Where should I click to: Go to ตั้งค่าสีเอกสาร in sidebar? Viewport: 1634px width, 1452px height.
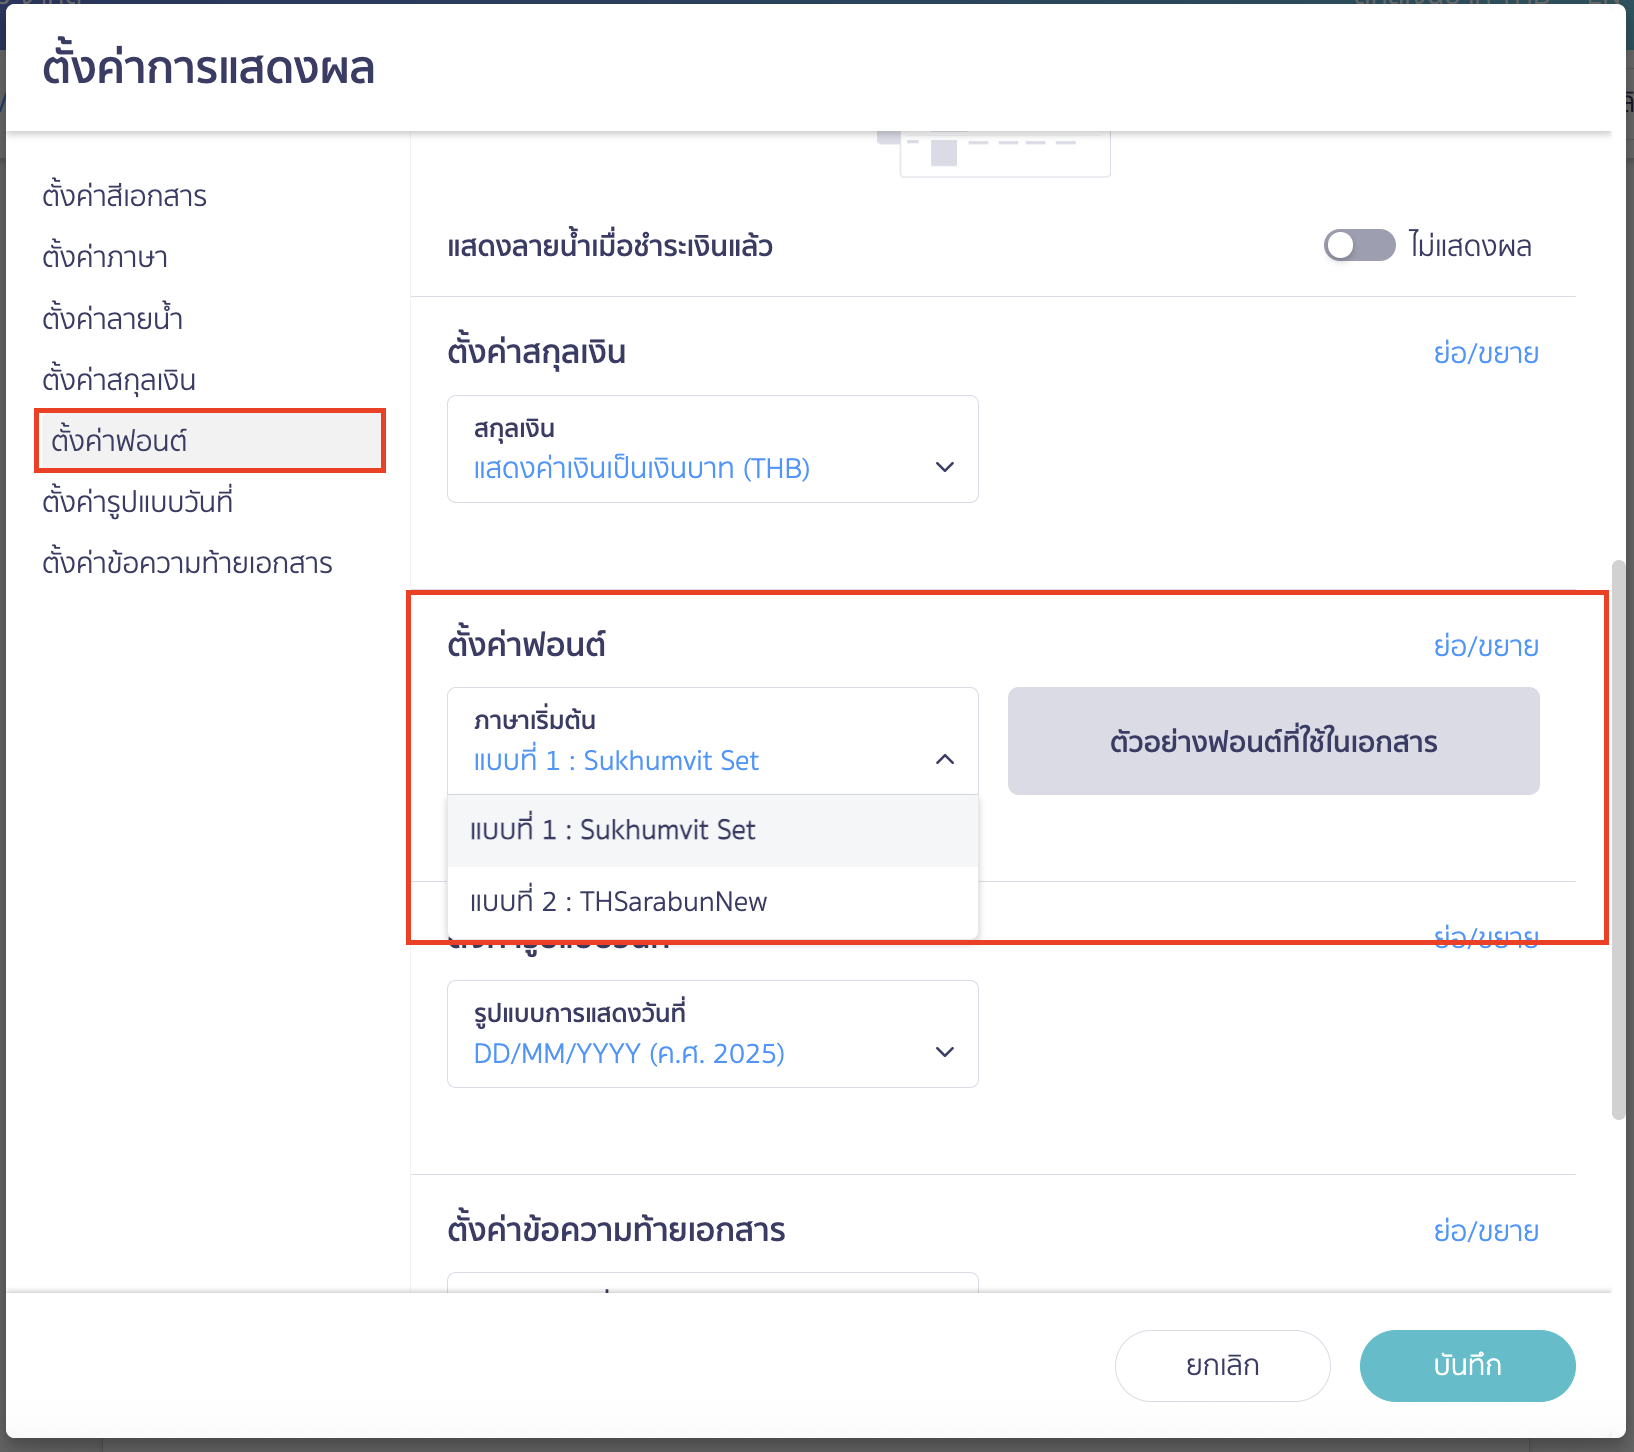pos(124,196)
